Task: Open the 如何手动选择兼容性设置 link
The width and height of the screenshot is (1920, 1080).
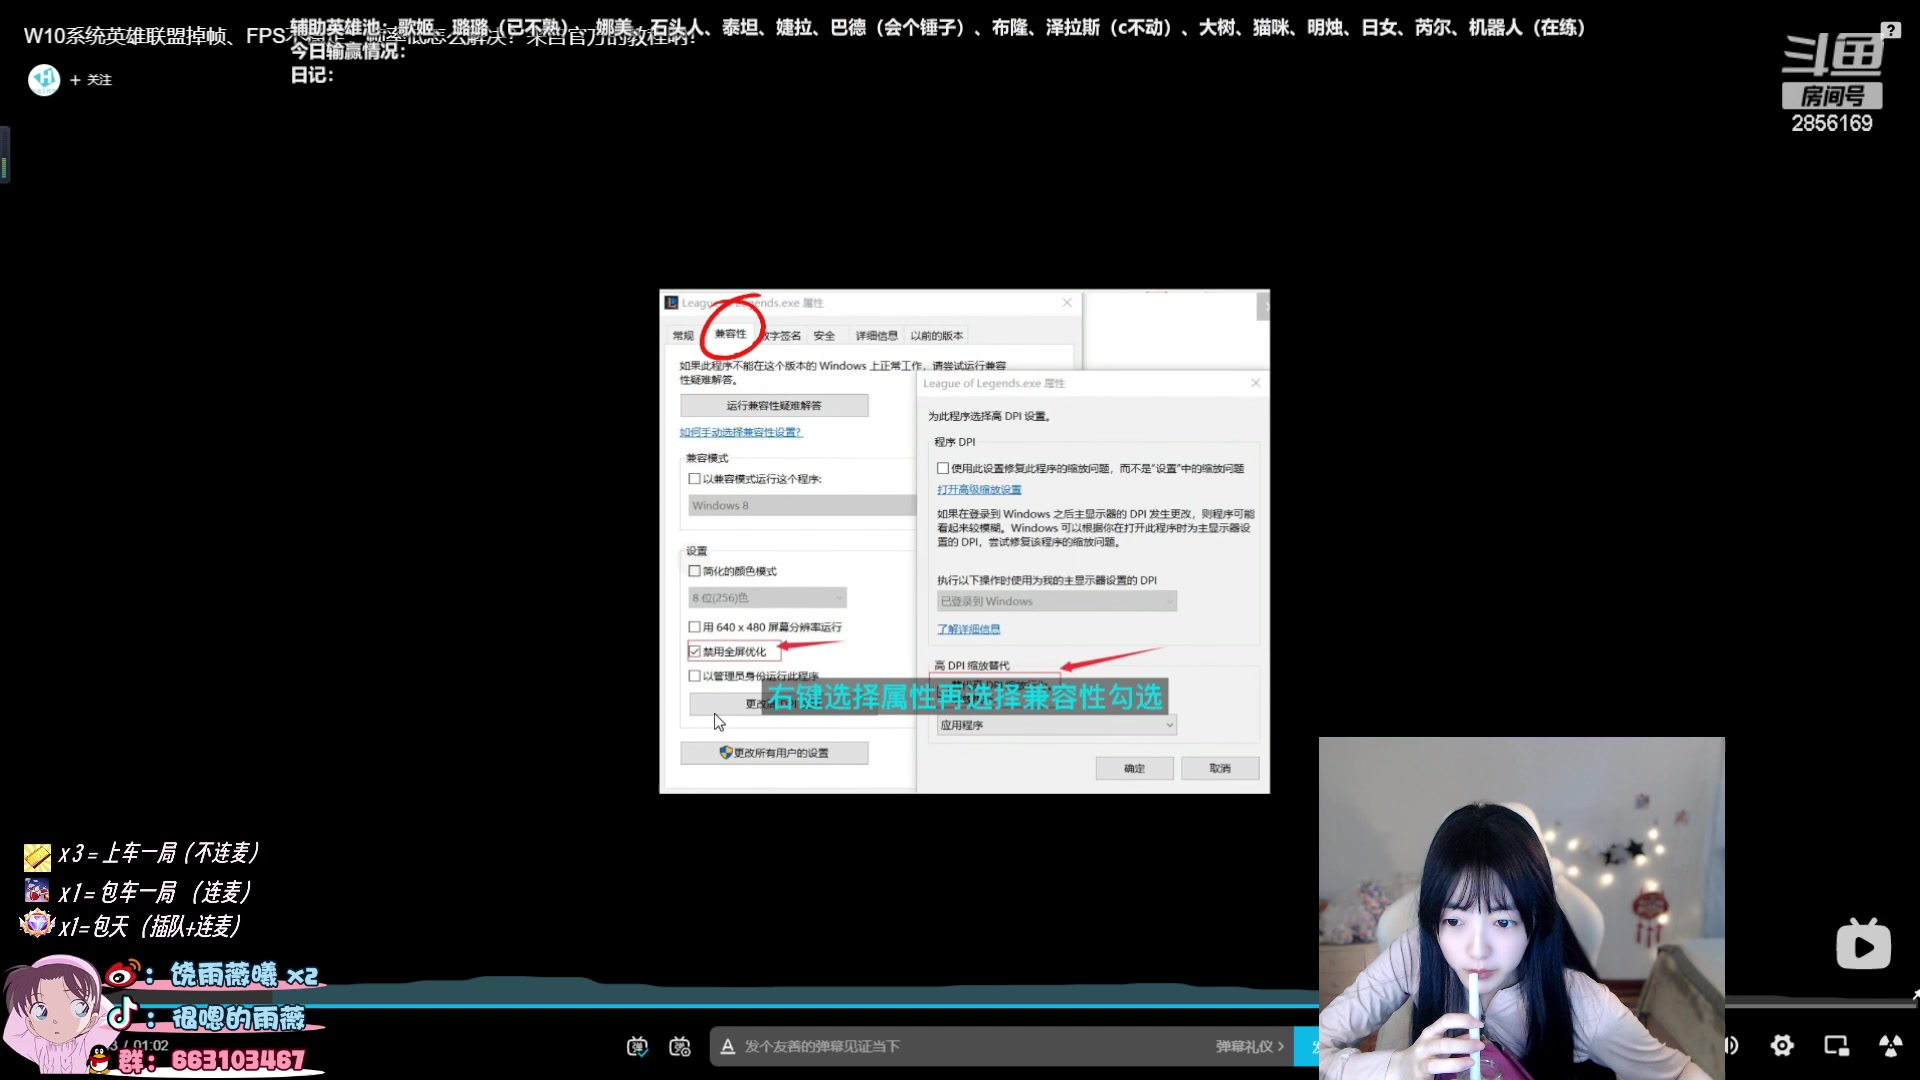Action: click(x=741, y=432)
